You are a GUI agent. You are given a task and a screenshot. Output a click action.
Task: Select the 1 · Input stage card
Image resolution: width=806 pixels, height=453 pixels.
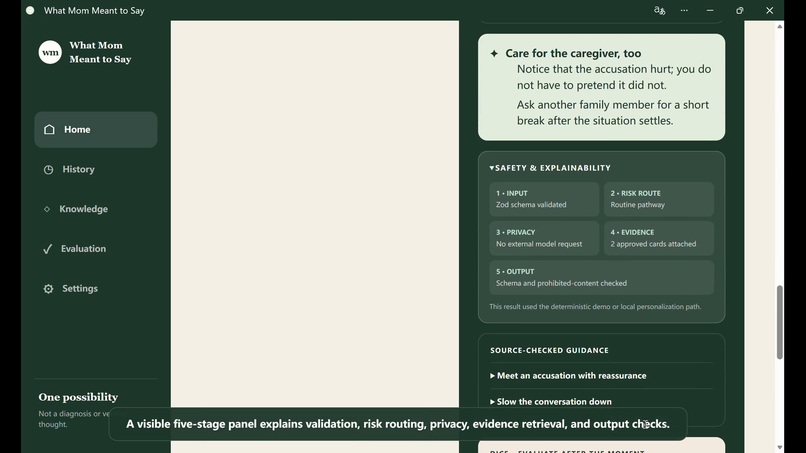pyautogui.click(x=544, y=199)
